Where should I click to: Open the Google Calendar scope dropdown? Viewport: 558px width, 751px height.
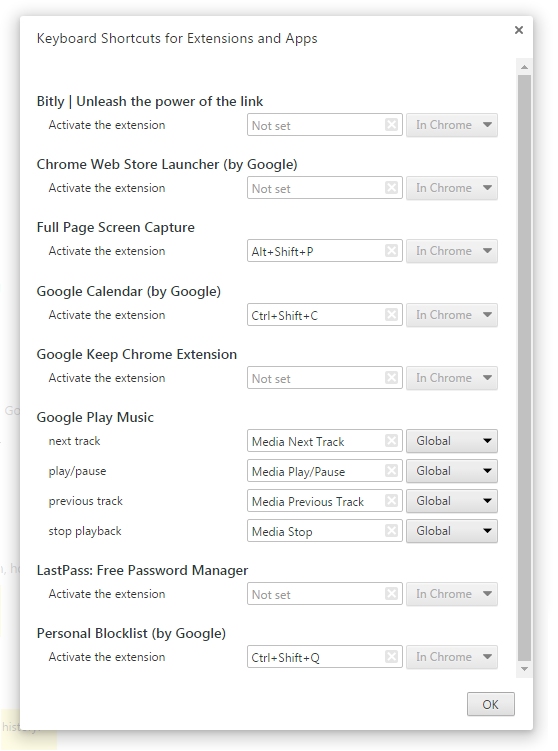pyautogui.click(x=452, y=315)
